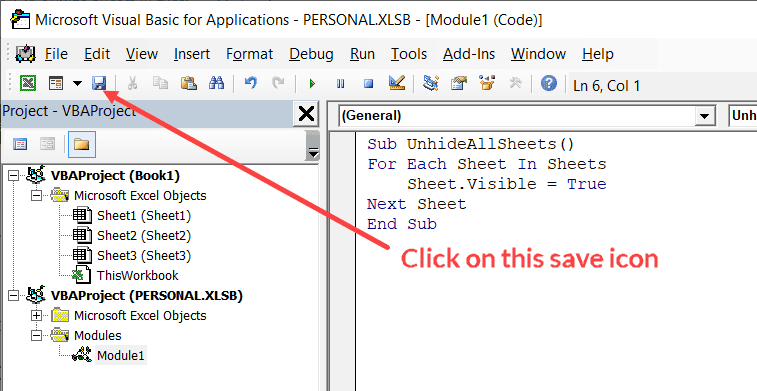
Task: Click Project pane toolbar overflow arrow
Action: [313, 154]
